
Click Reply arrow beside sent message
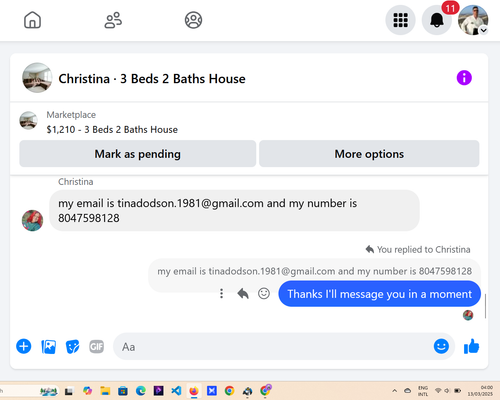tap(243, 294)
